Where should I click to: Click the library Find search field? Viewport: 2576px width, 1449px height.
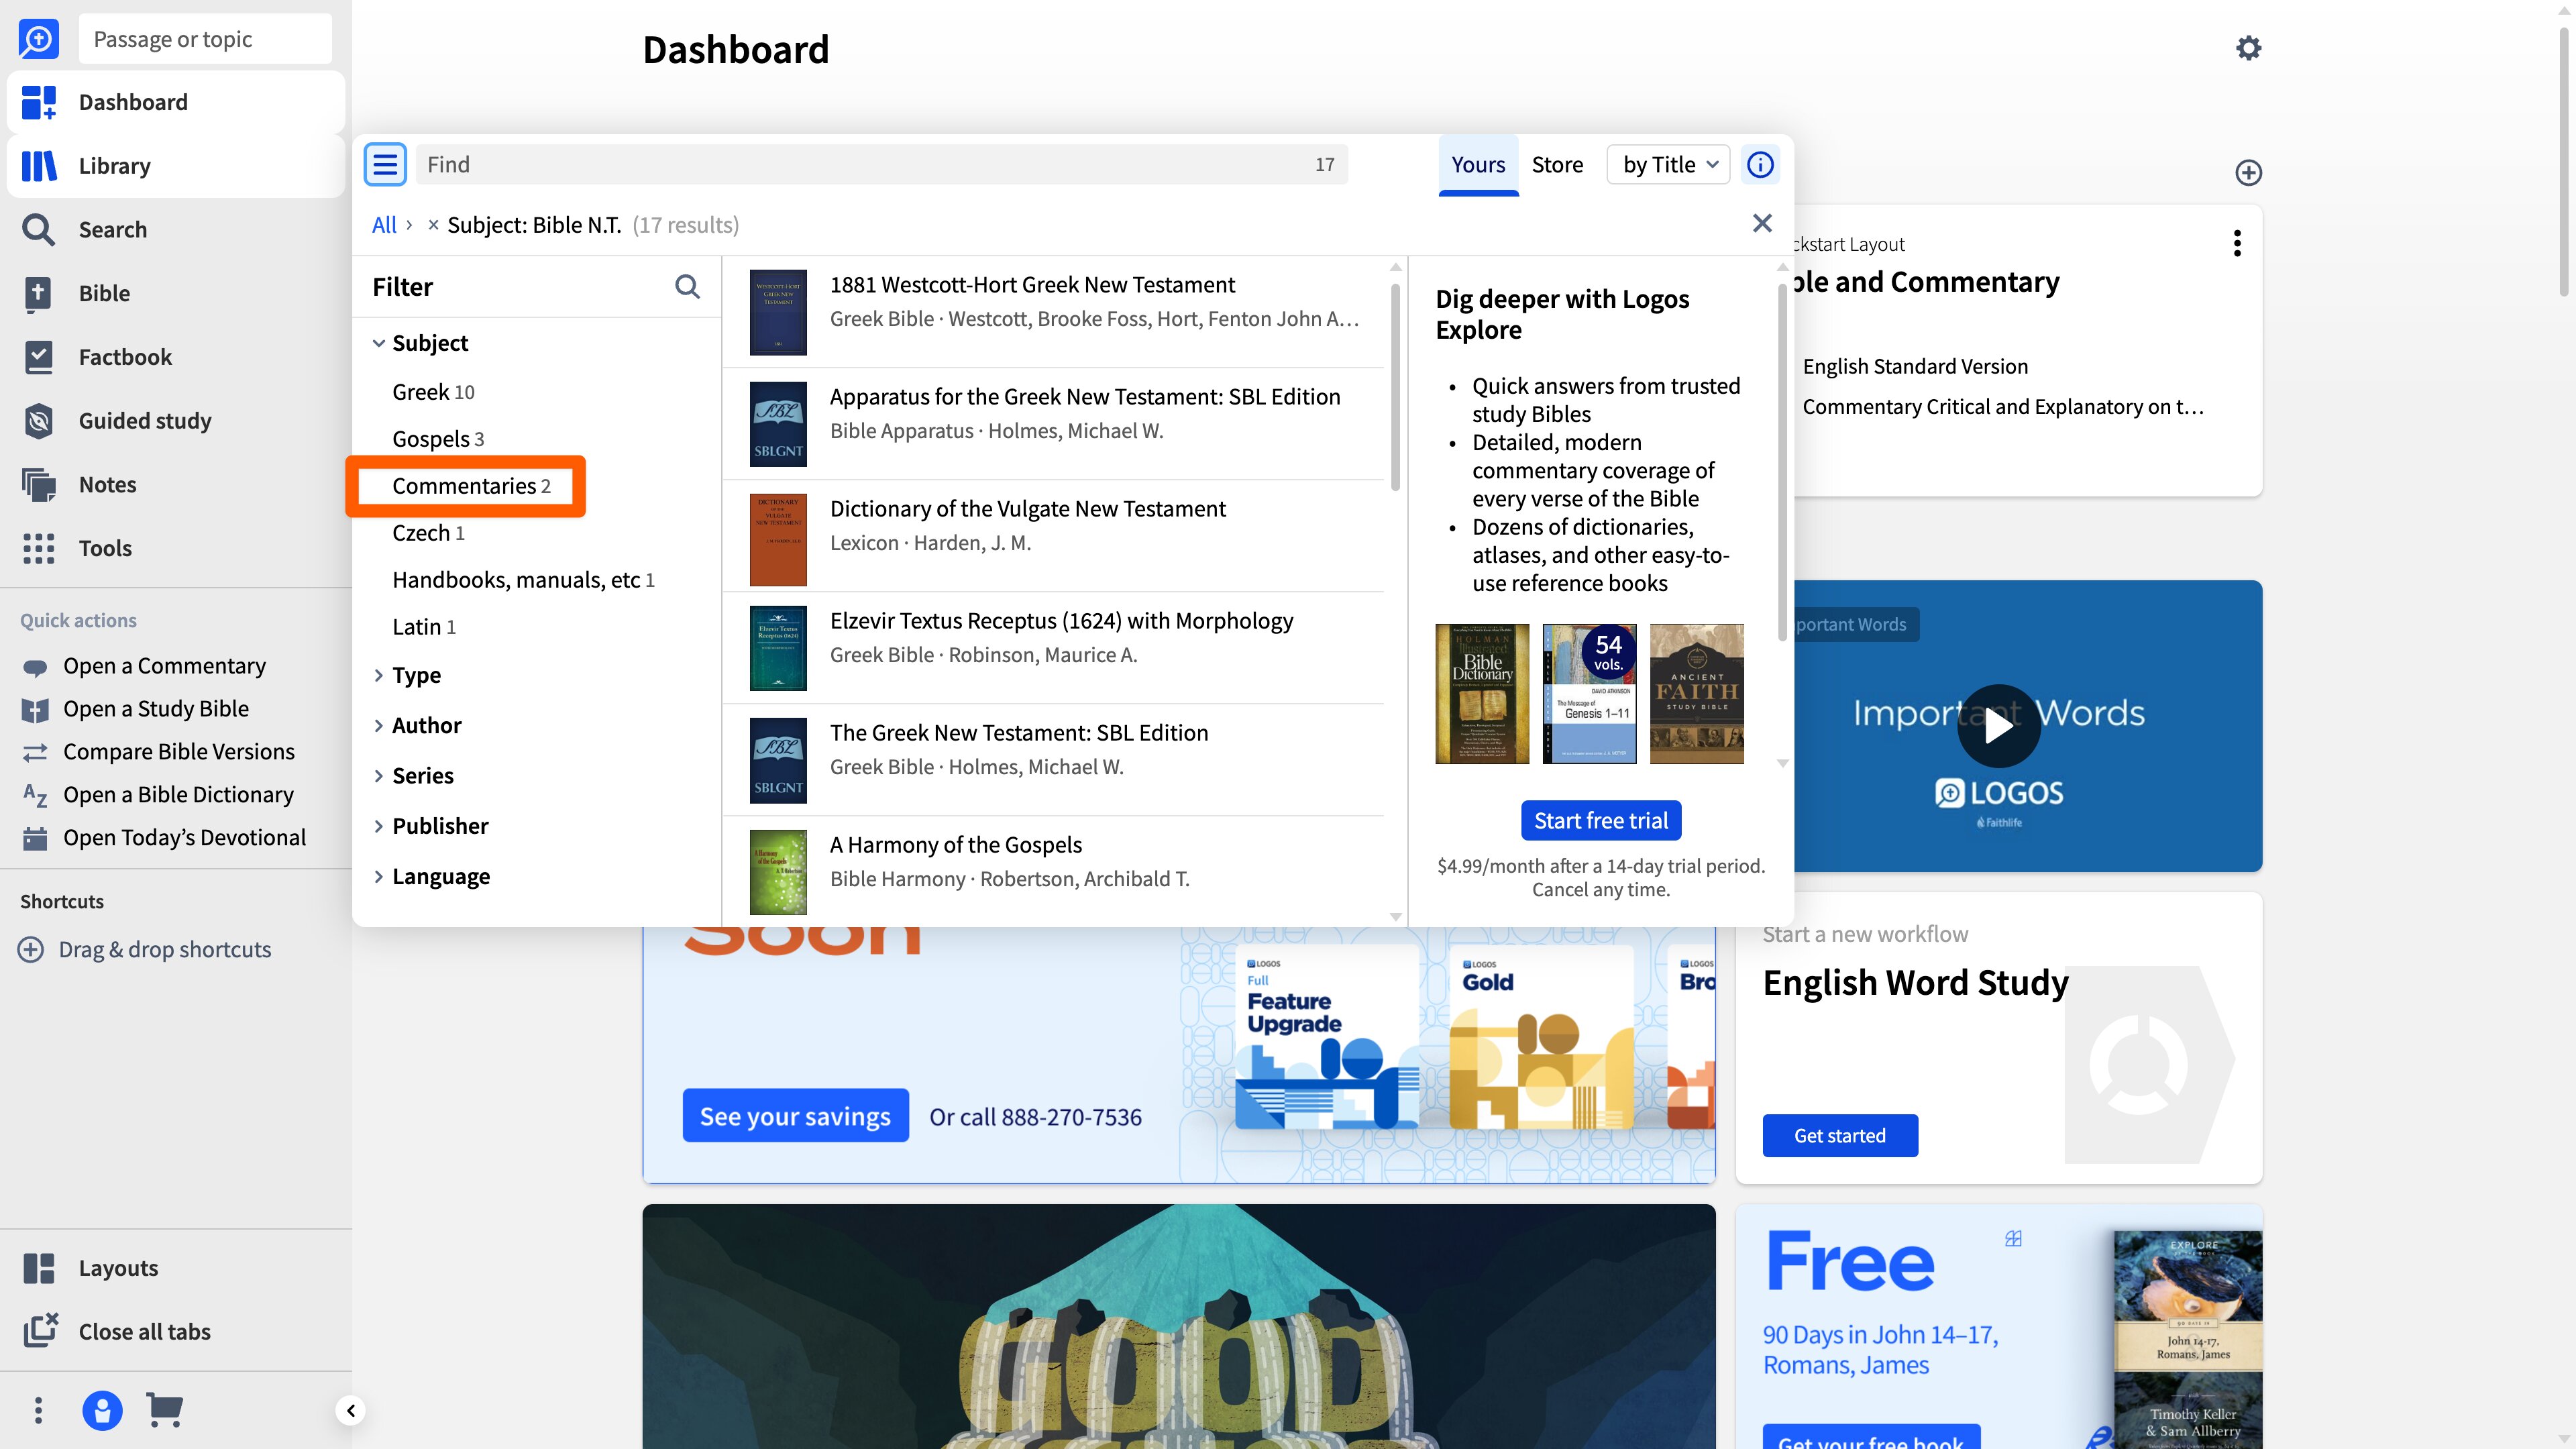(x=881, y=165)
